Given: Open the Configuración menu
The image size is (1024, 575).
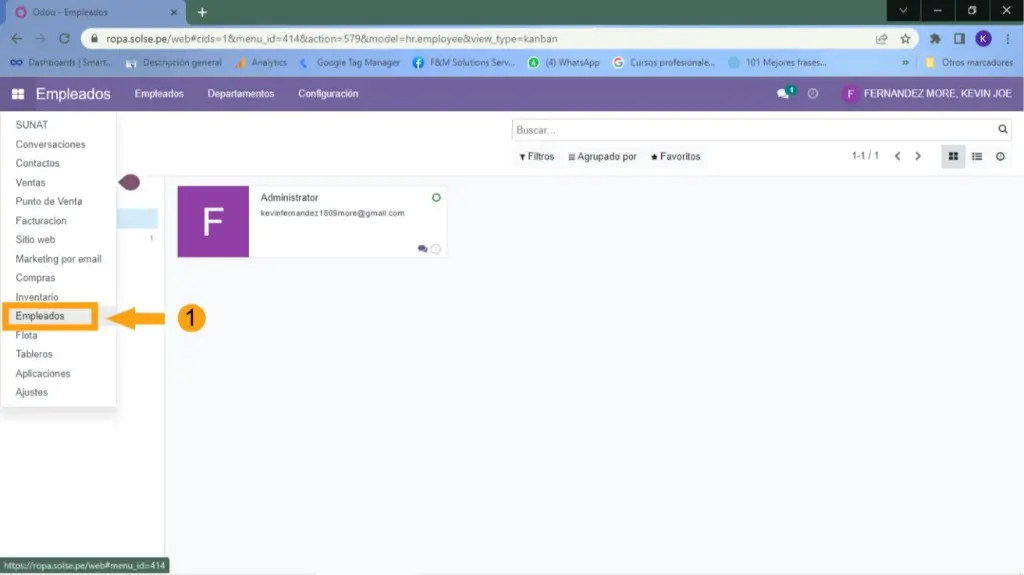Looking at the screenshot, I should point(328,94).
